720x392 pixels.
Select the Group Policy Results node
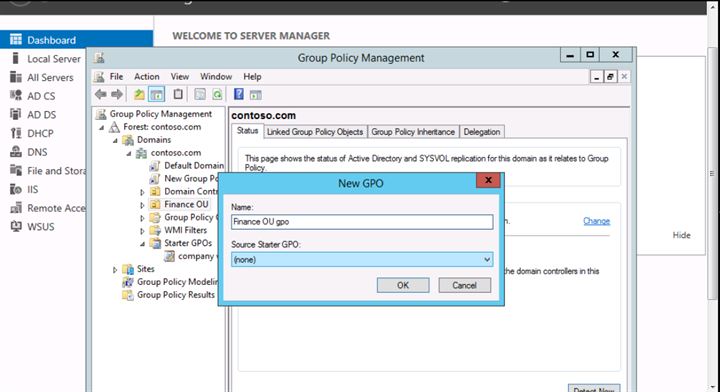(176, 295)
